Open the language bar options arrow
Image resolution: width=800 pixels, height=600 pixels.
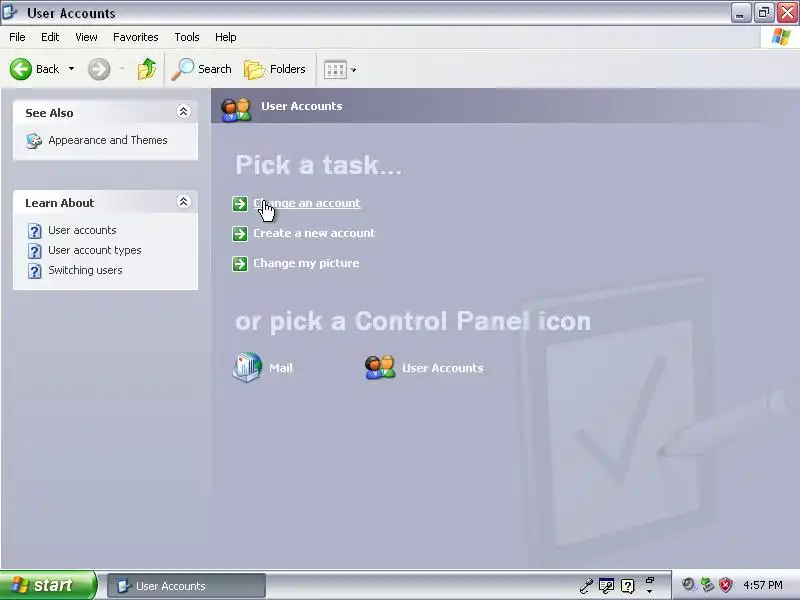pyautogui.click(x=649, y=592)
